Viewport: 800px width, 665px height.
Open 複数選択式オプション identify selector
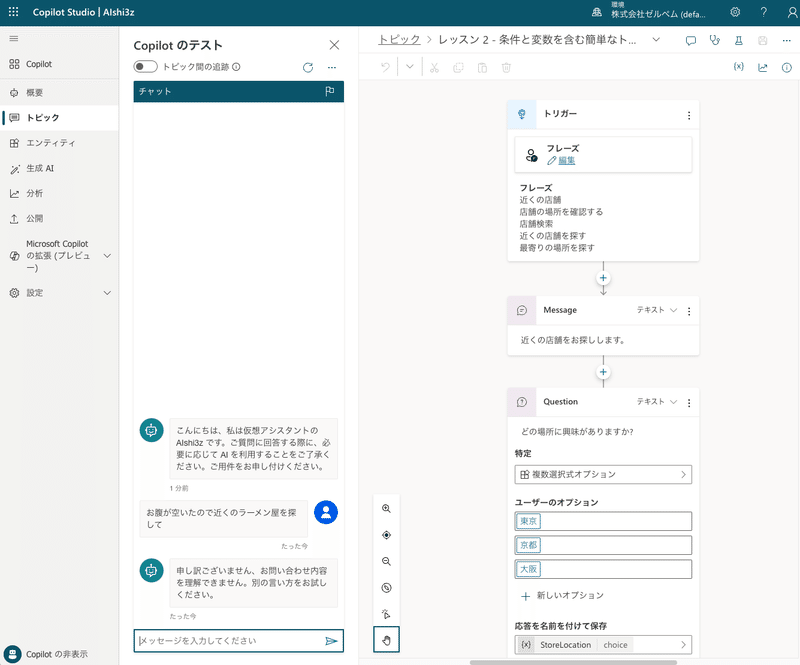tap(603, 474)
